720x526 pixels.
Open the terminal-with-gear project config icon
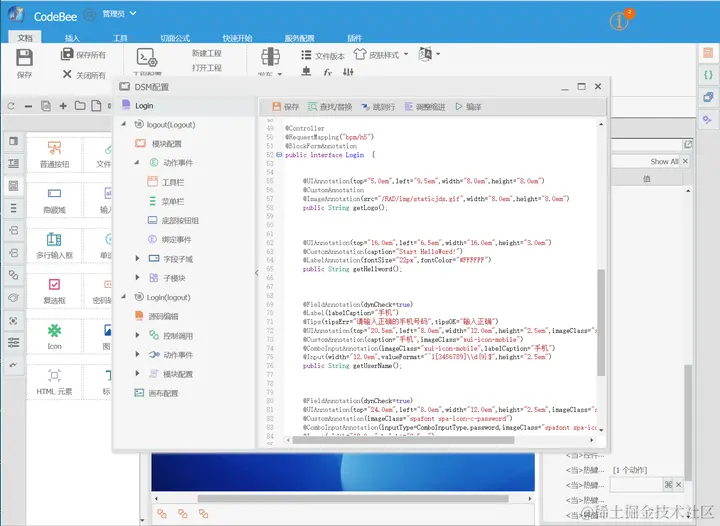click(x=147, y=58)
